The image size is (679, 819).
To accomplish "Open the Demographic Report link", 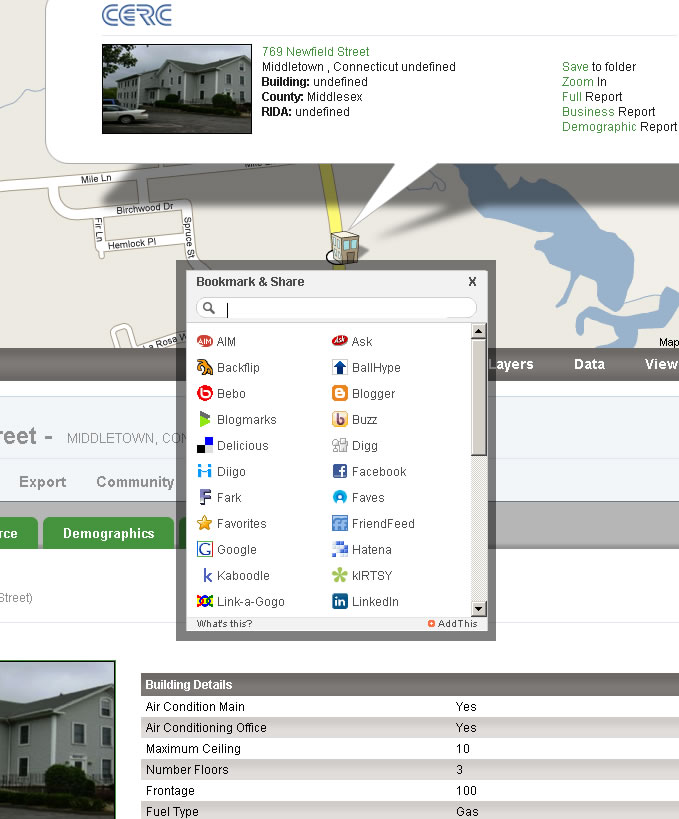I will point(619,127).
